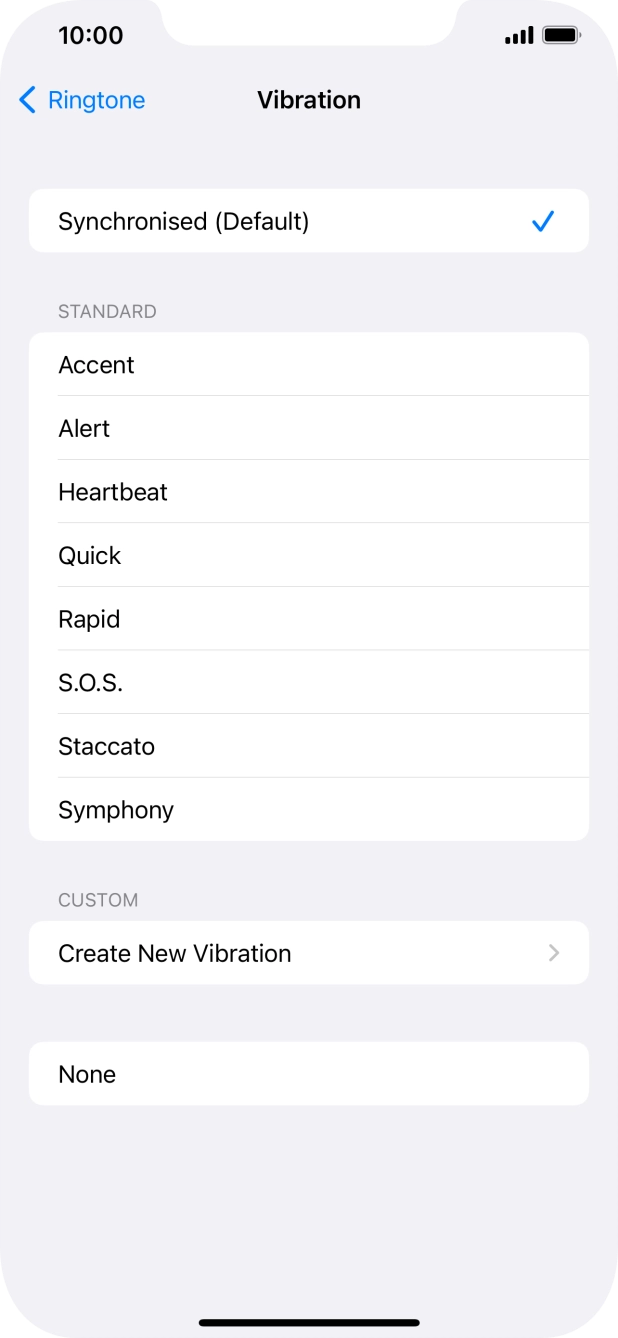Choose the Accent vibration pattern
618x1338 pixels.
pyautogui.click(x=96, y=365)
